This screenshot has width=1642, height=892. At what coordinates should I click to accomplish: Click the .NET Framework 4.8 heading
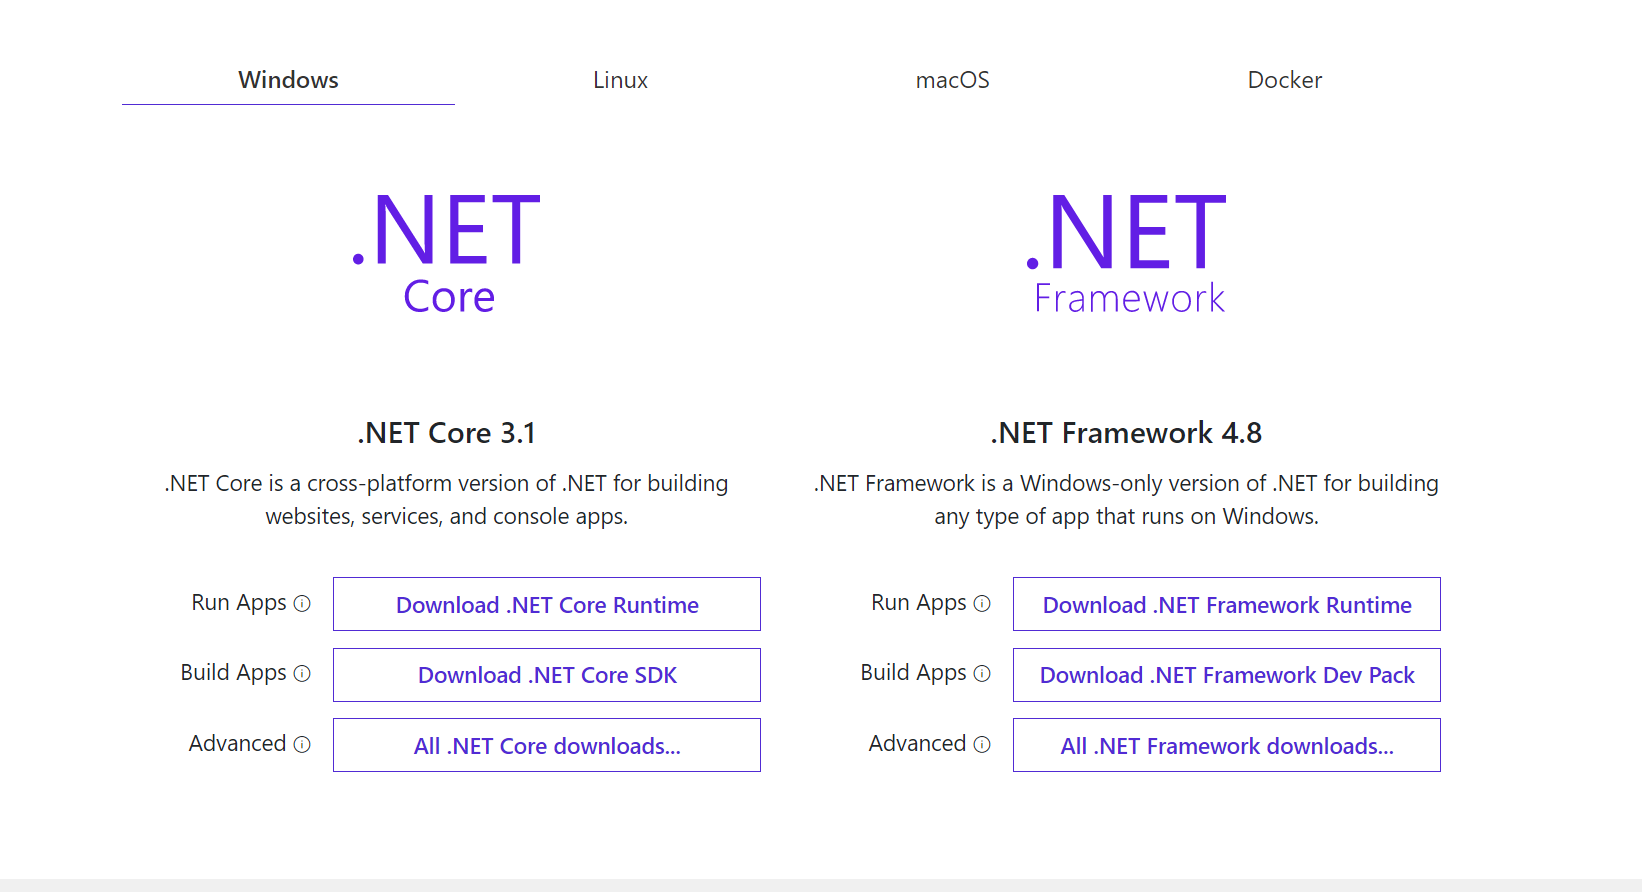pyautogui.click(x=1127, y=433)
